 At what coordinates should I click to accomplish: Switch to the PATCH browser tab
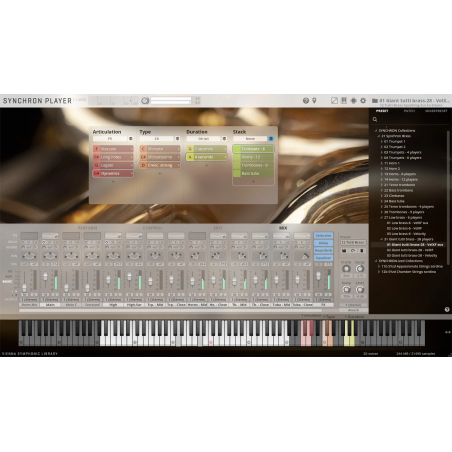coord(409,111)
